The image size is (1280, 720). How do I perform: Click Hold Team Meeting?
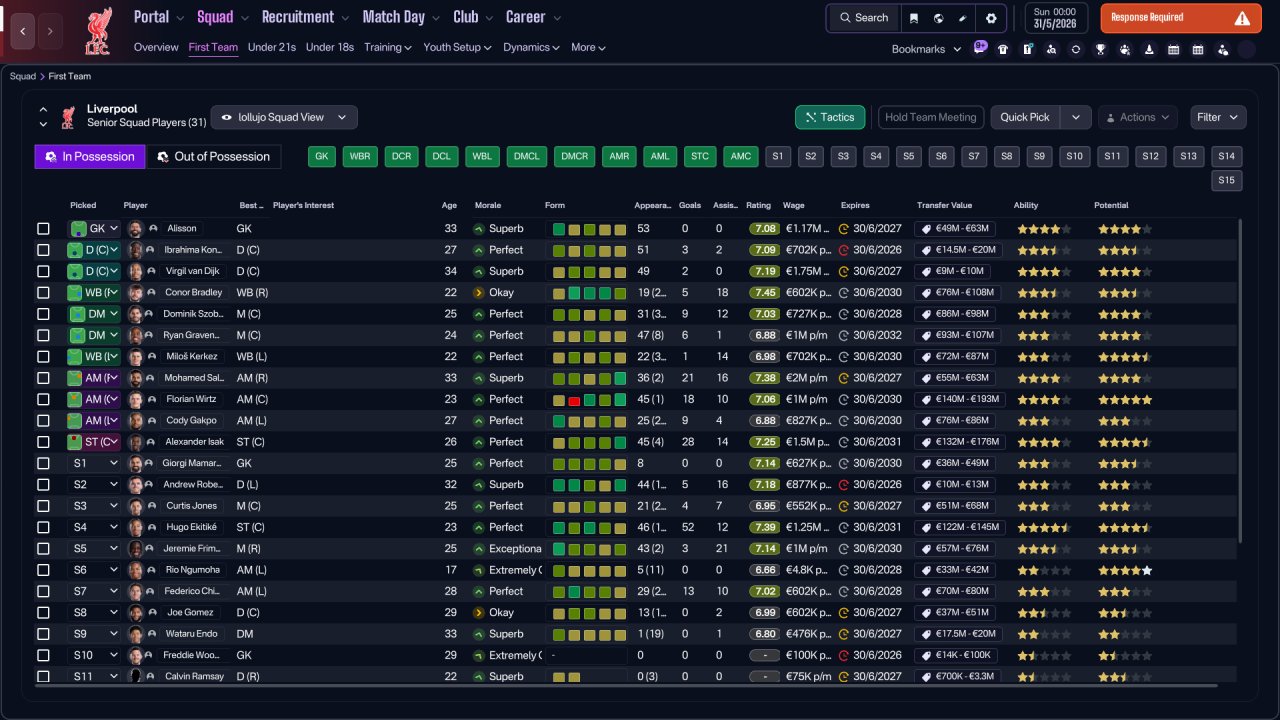tap(931, 117)
